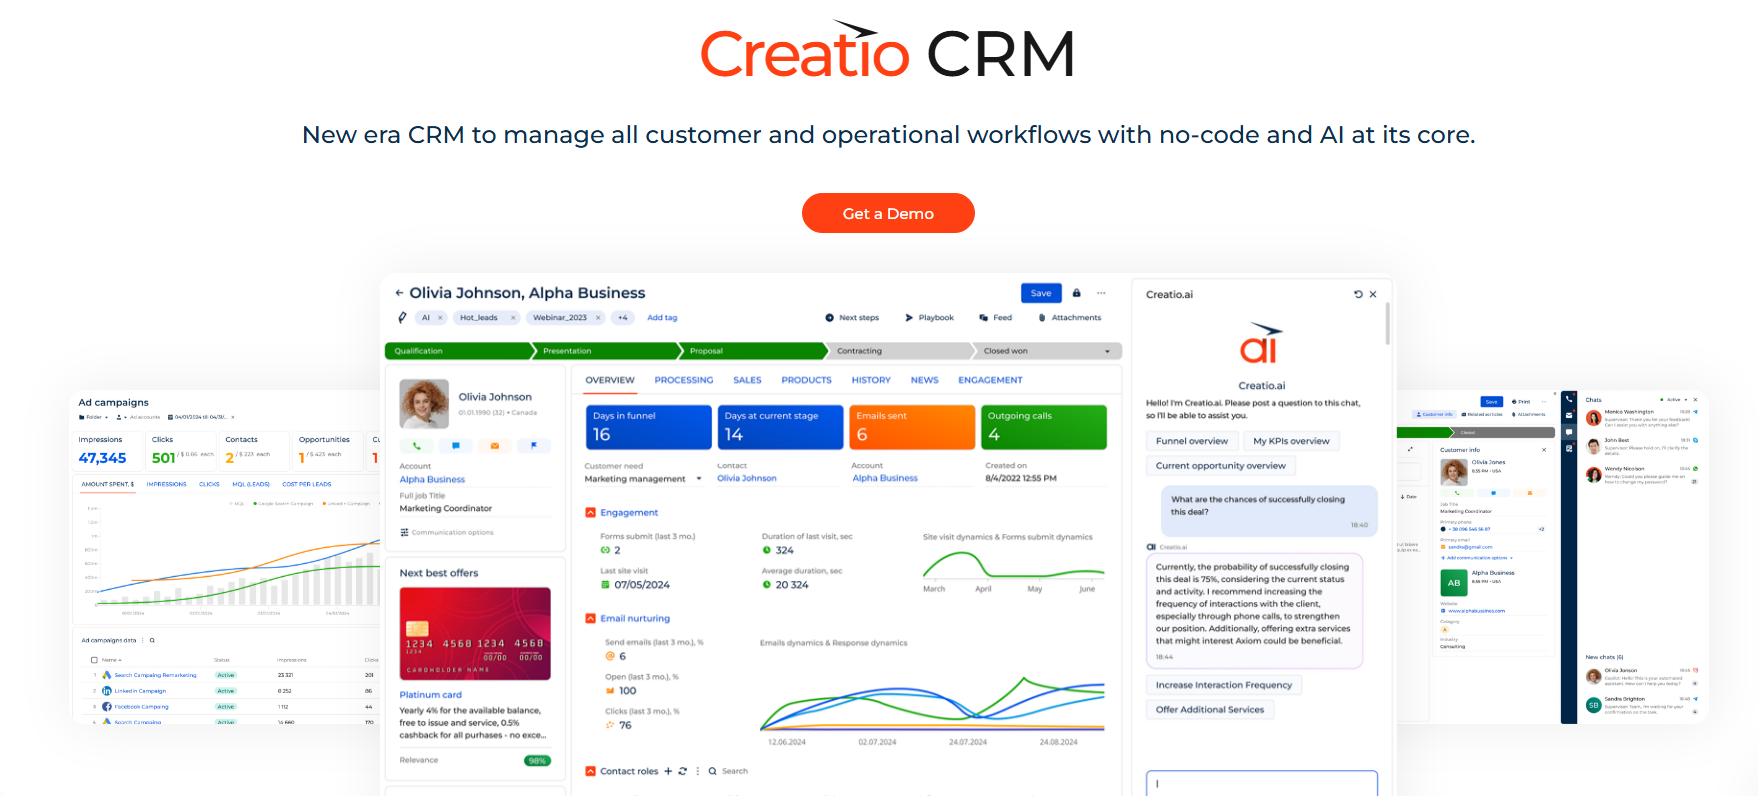Open Folder dropdown in Ad campaigns
Screen dimensions: 1758x796
tap(94, 417)
